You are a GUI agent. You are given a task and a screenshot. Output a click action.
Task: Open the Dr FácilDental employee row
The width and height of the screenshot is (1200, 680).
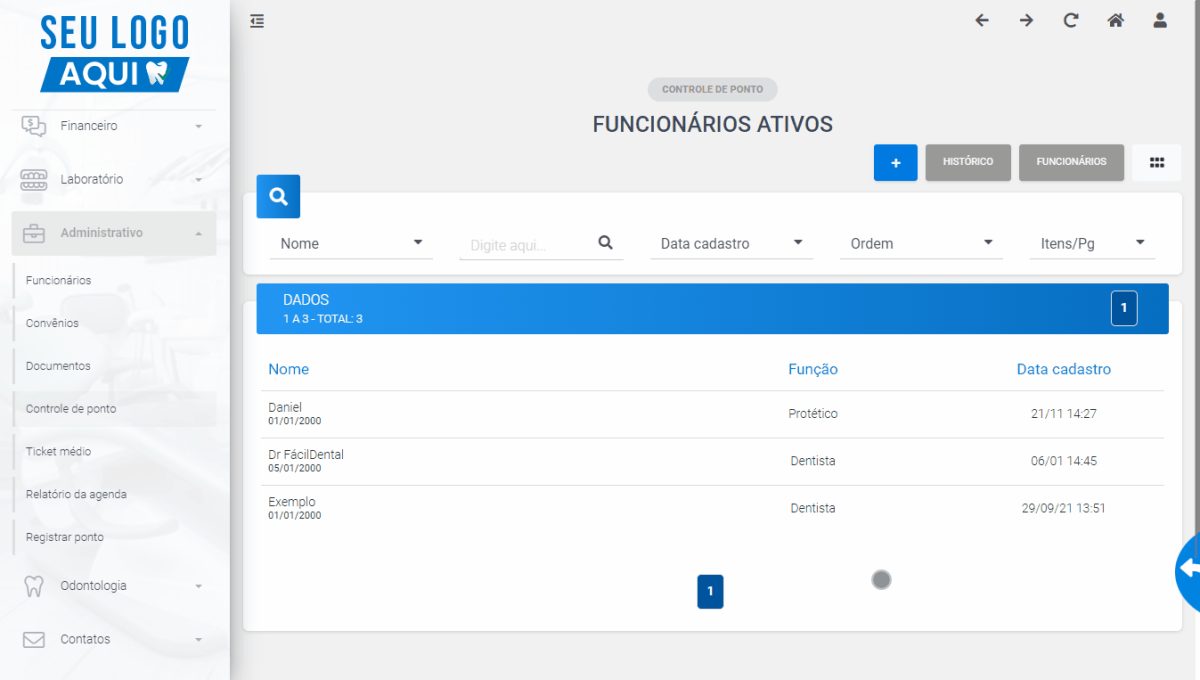pos(712,461)
